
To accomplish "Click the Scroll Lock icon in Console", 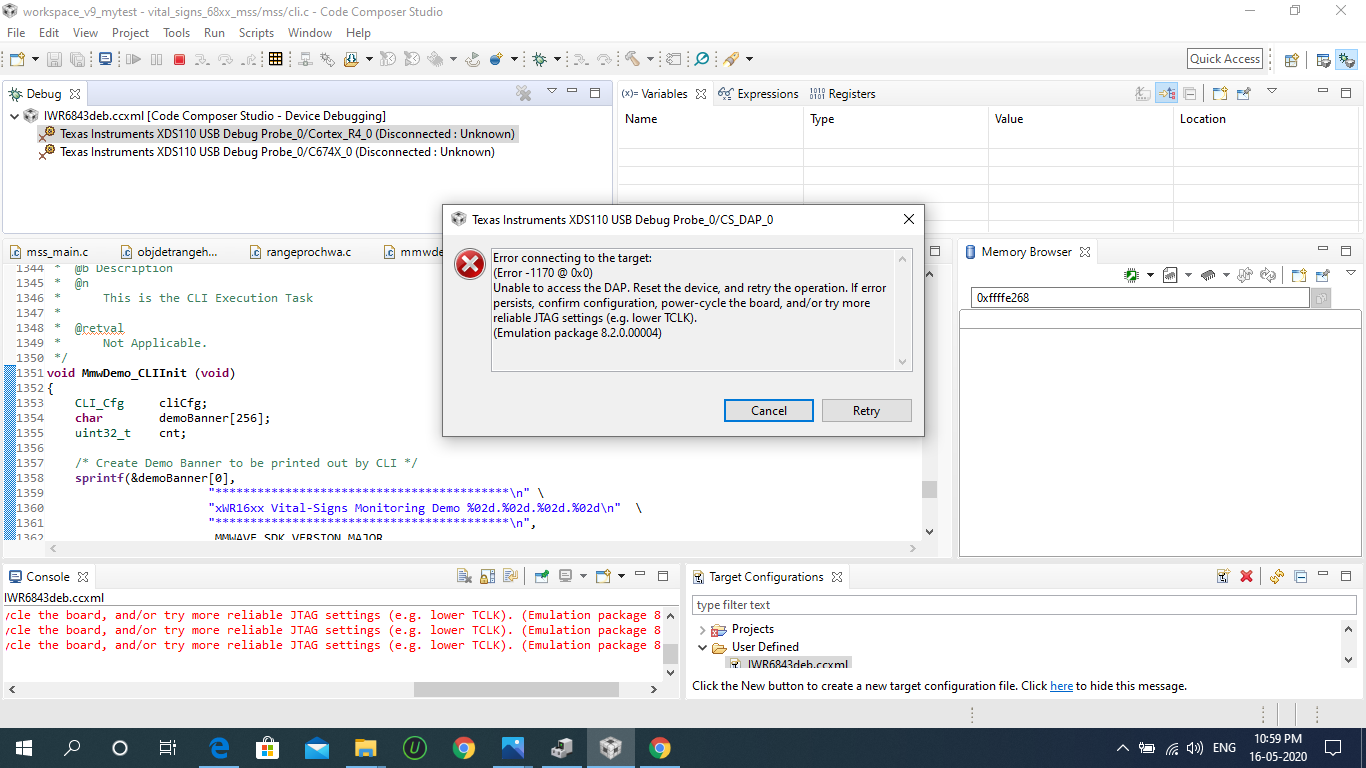I will pyautogui.click(x=487, y=576).
